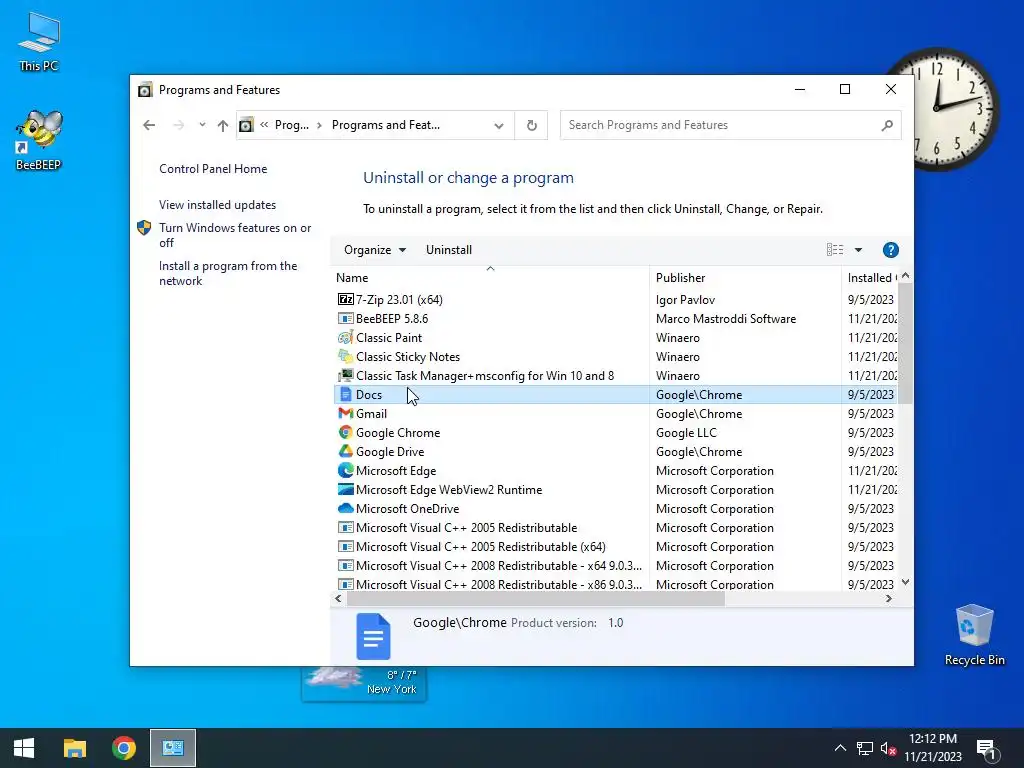This screenshot has height=768, width=1024.
Task: Click the horizontal scrollbar right arrow
Action: [888, 598]
